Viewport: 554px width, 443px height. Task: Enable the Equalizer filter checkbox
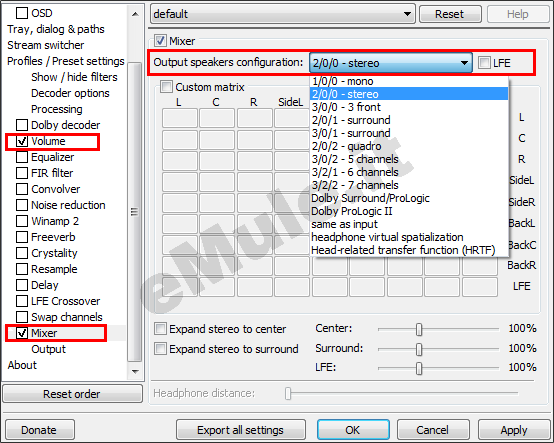click(x=22, y=157)
